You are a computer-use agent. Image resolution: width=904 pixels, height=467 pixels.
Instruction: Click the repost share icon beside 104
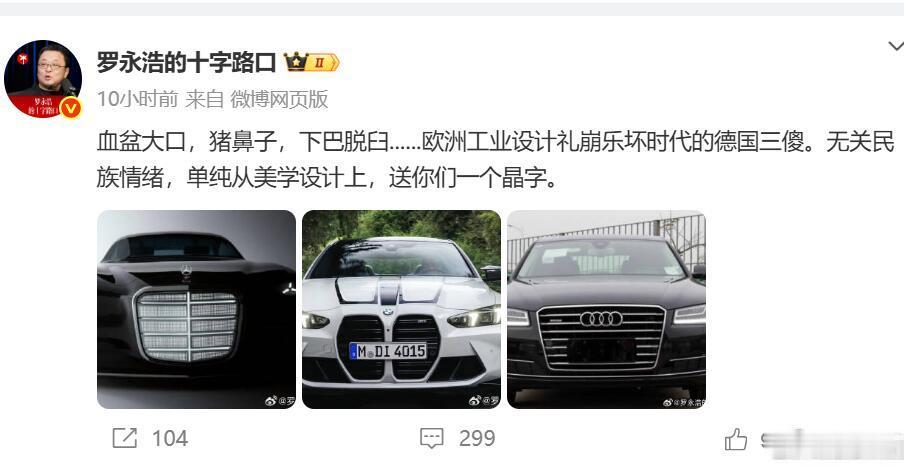pos(125,439)
